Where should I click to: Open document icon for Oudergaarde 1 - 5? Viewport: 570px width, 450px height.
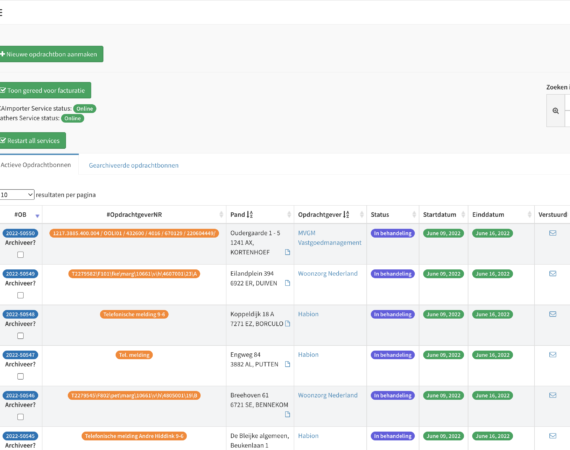point(287,252)
